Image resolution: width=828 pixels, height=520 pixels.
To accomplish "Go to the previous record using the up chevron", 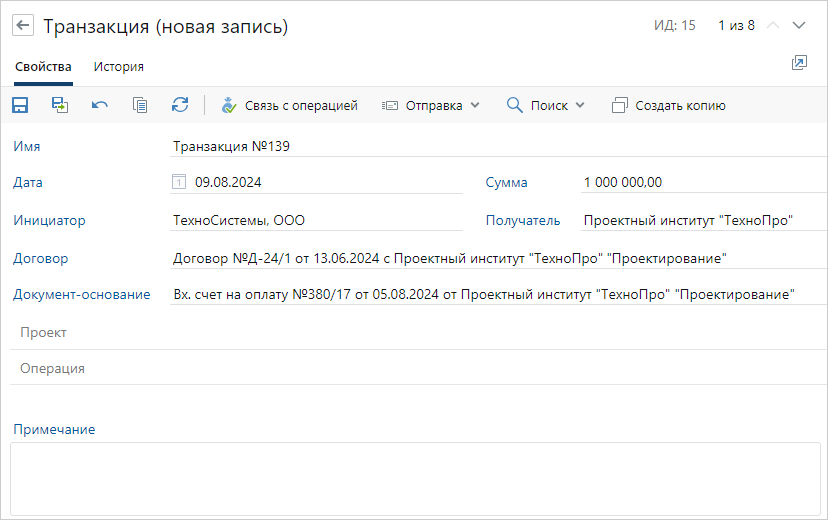I will 772,26.
